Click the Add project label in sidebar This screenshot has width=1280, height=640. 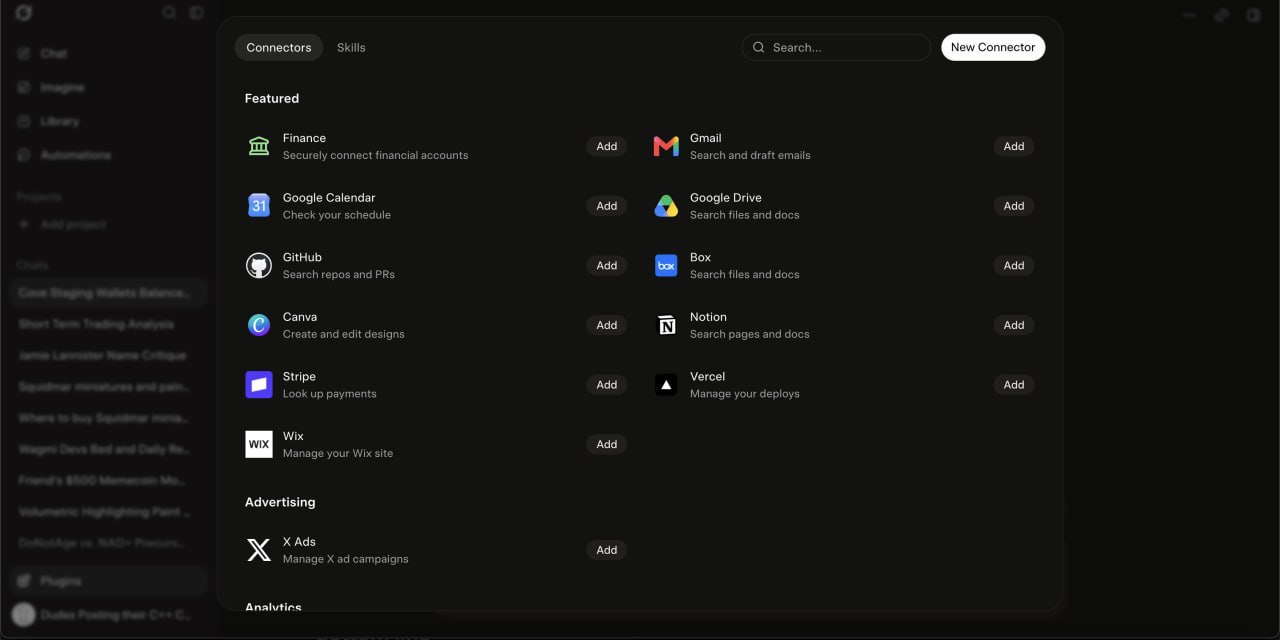[73, 224]
